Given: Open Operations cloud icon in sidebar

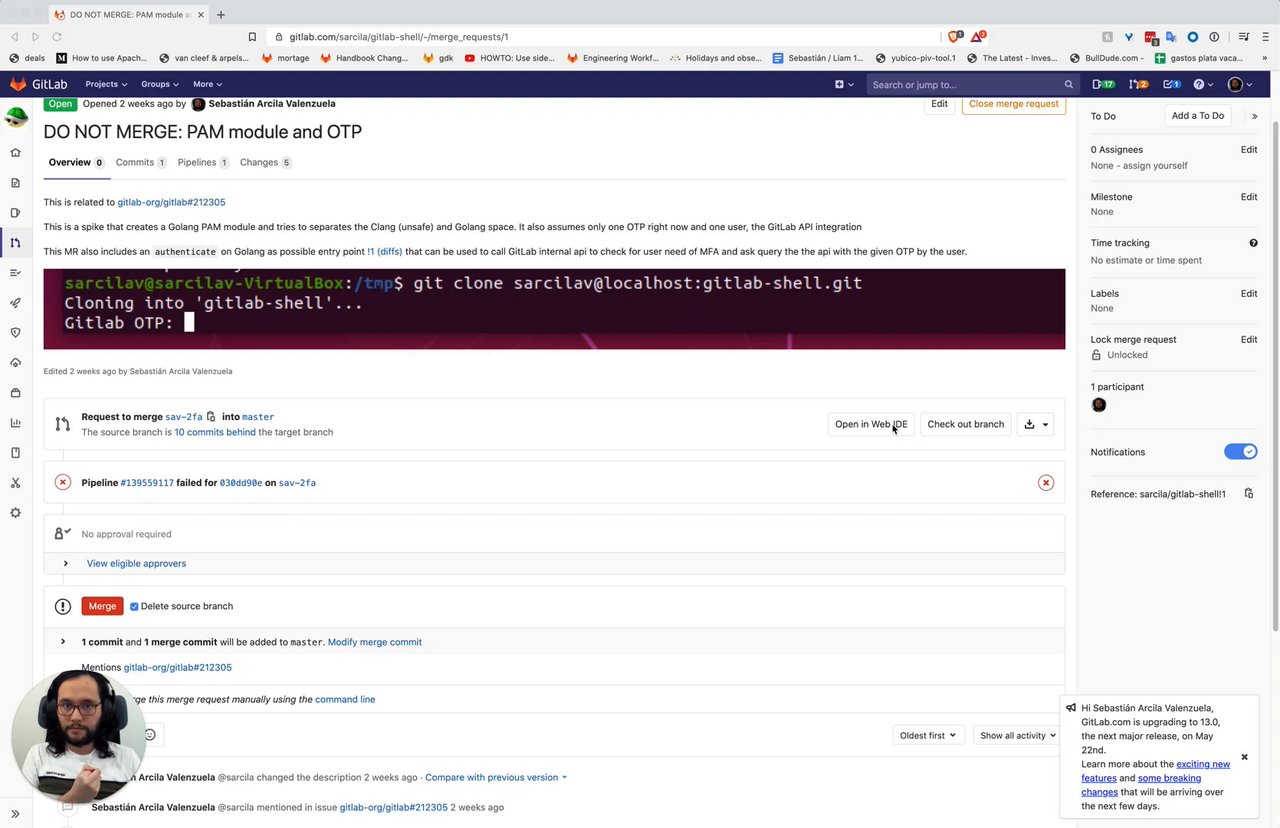Looking at the screenshot, I should point(15,363).
